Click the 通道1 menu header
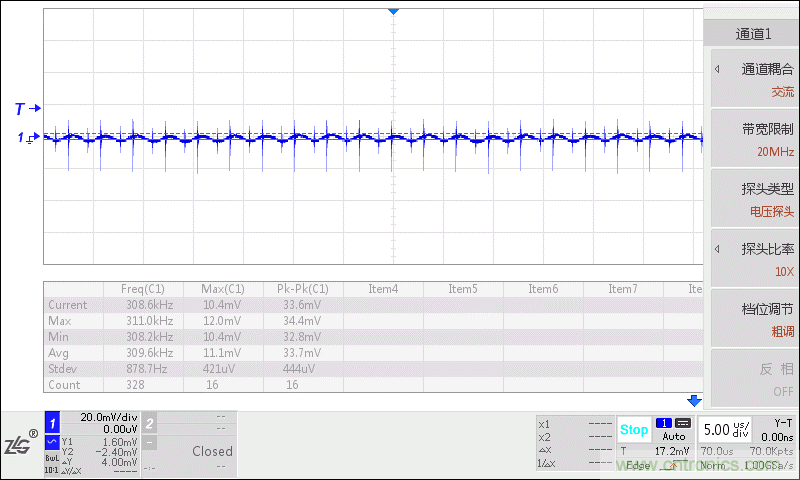 coord(753,33)
